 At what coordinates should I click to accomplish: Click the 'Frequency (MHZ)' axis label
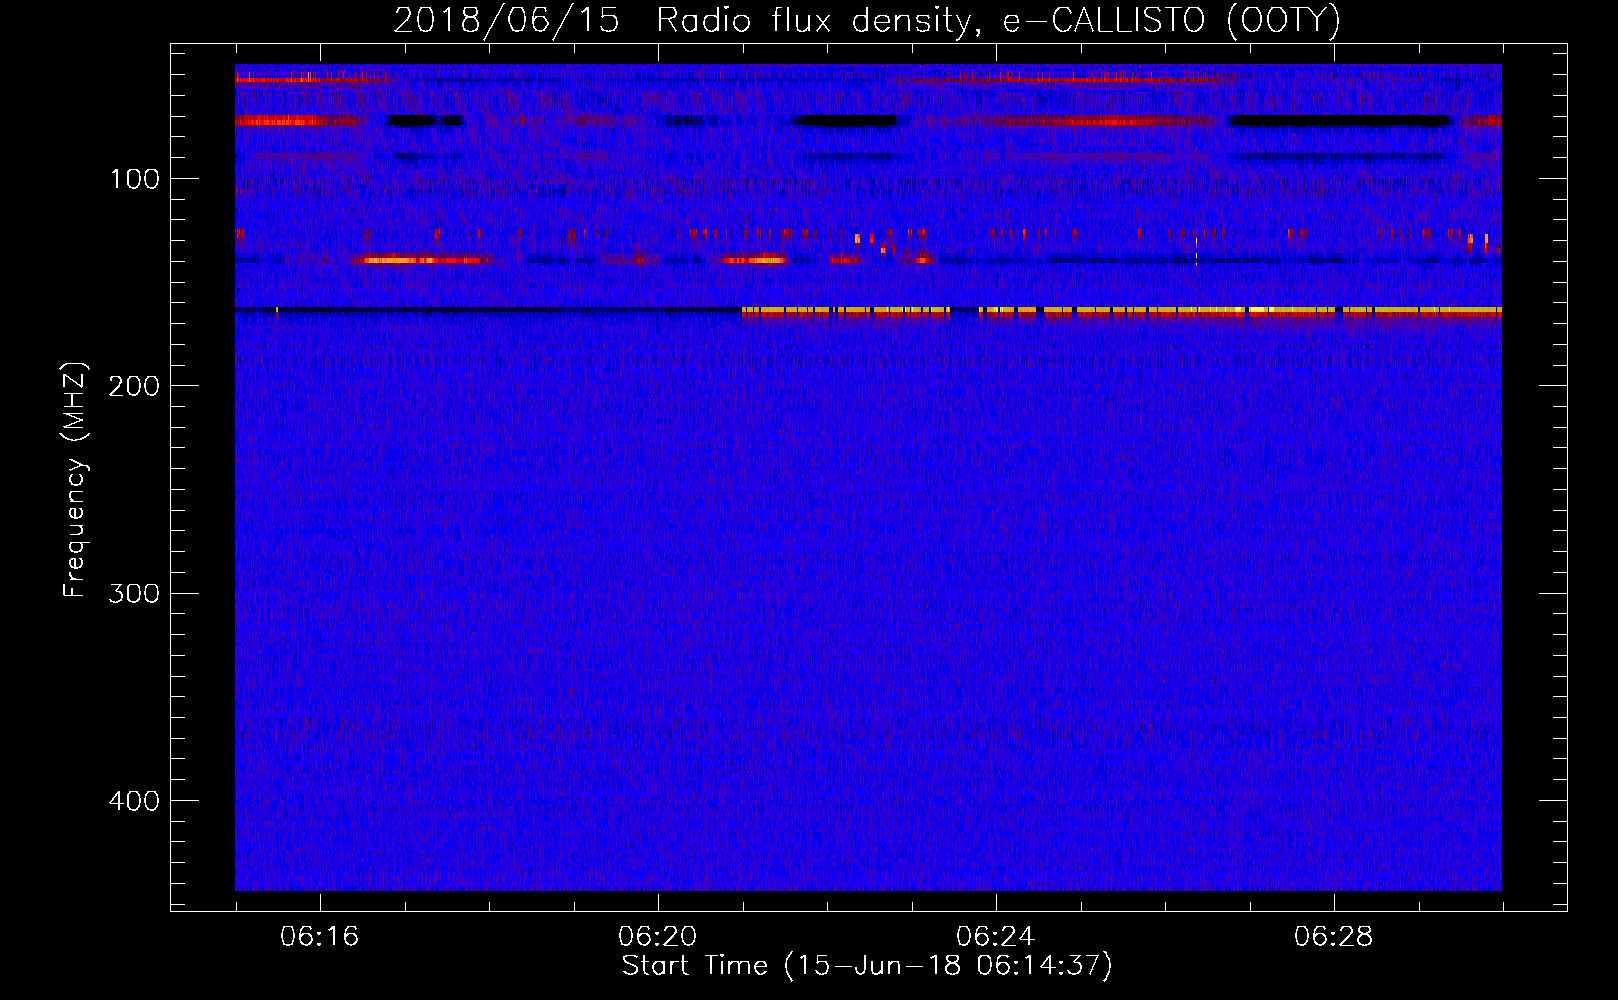tap(75, 480)
